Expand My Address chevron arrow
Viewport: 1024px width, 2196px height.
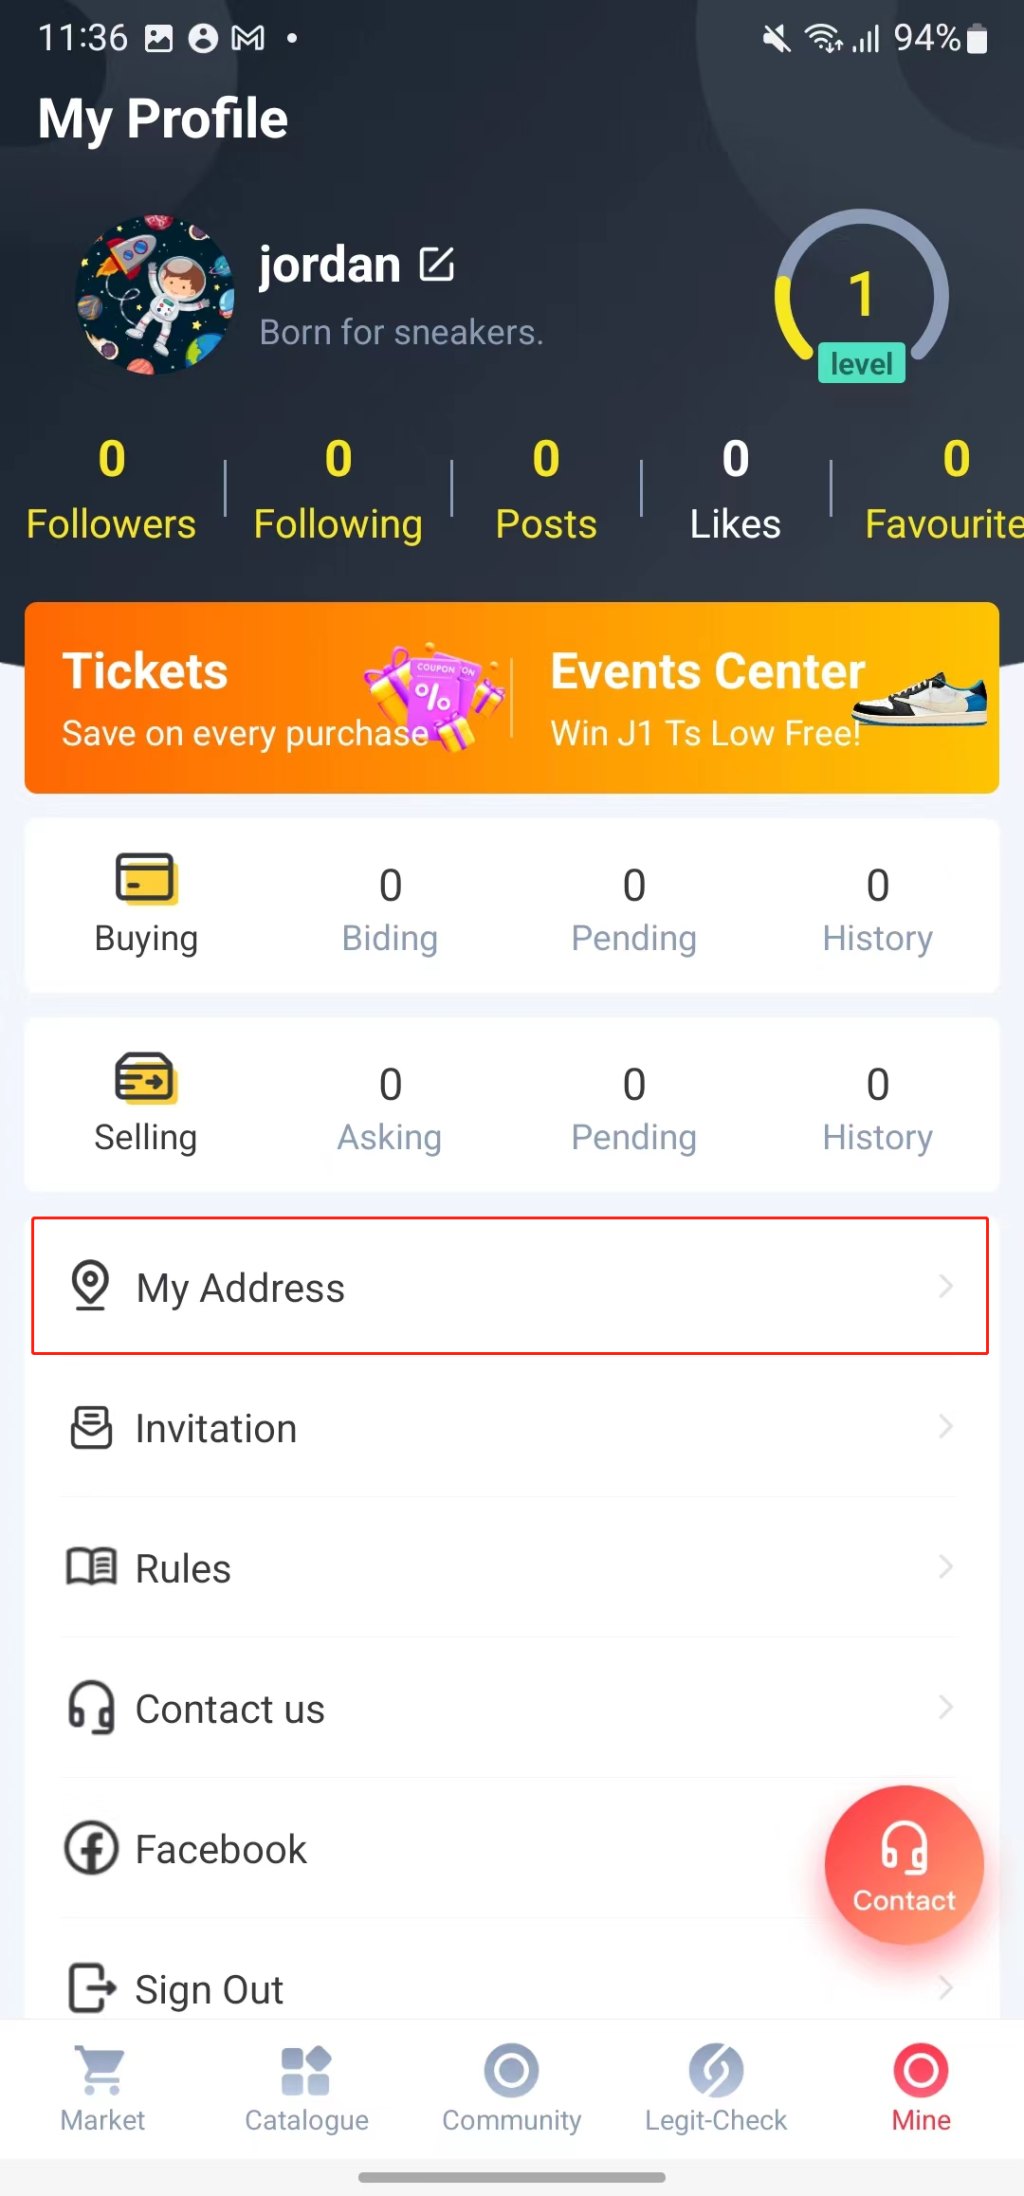[945, 1286]
